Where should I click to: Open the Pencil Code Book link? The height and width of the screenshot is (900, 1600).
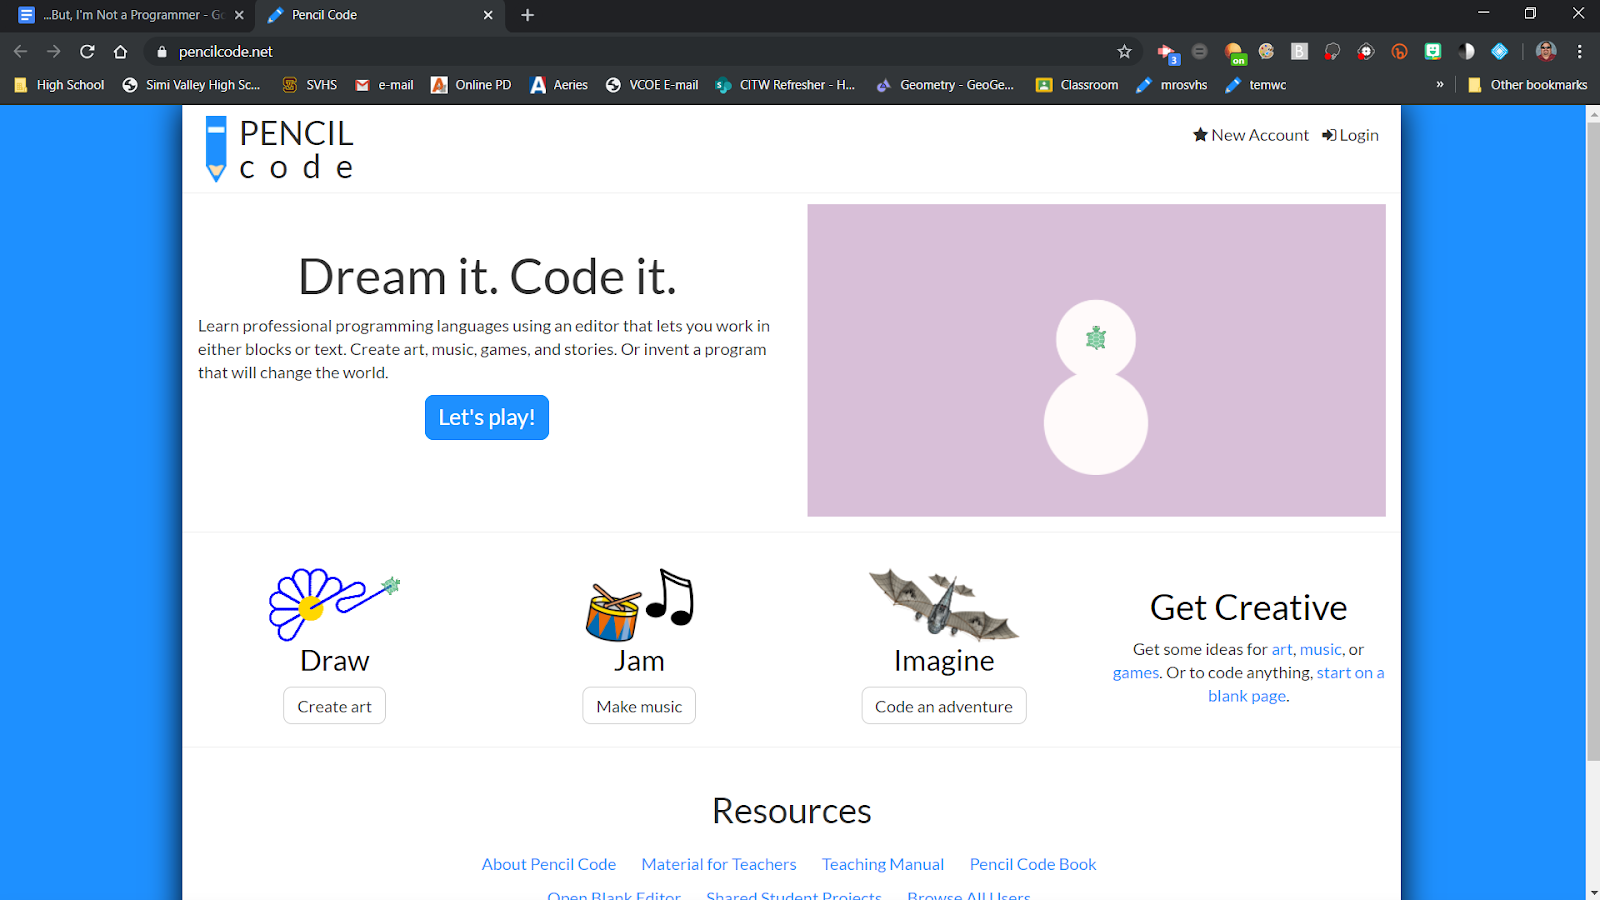1033,864
